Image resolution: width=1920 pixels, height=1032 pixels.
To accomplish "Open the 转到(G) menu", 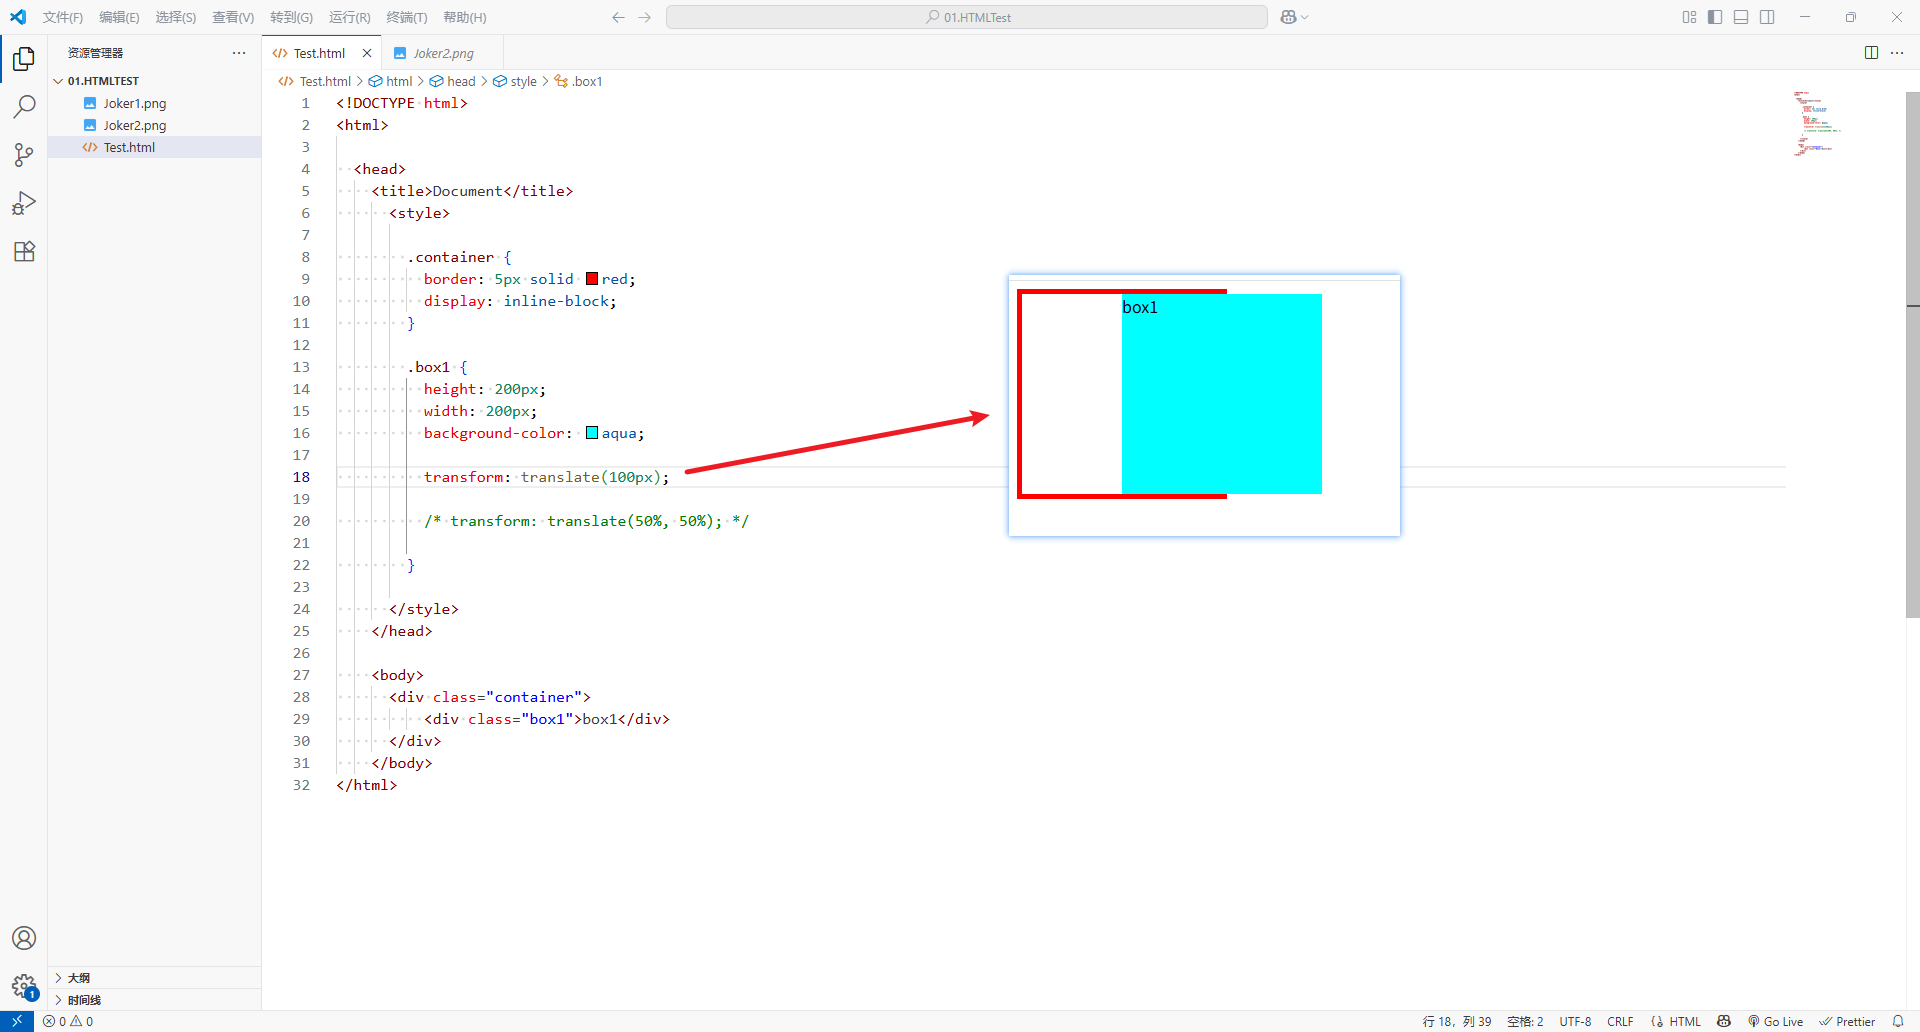I will coord(291,17).
